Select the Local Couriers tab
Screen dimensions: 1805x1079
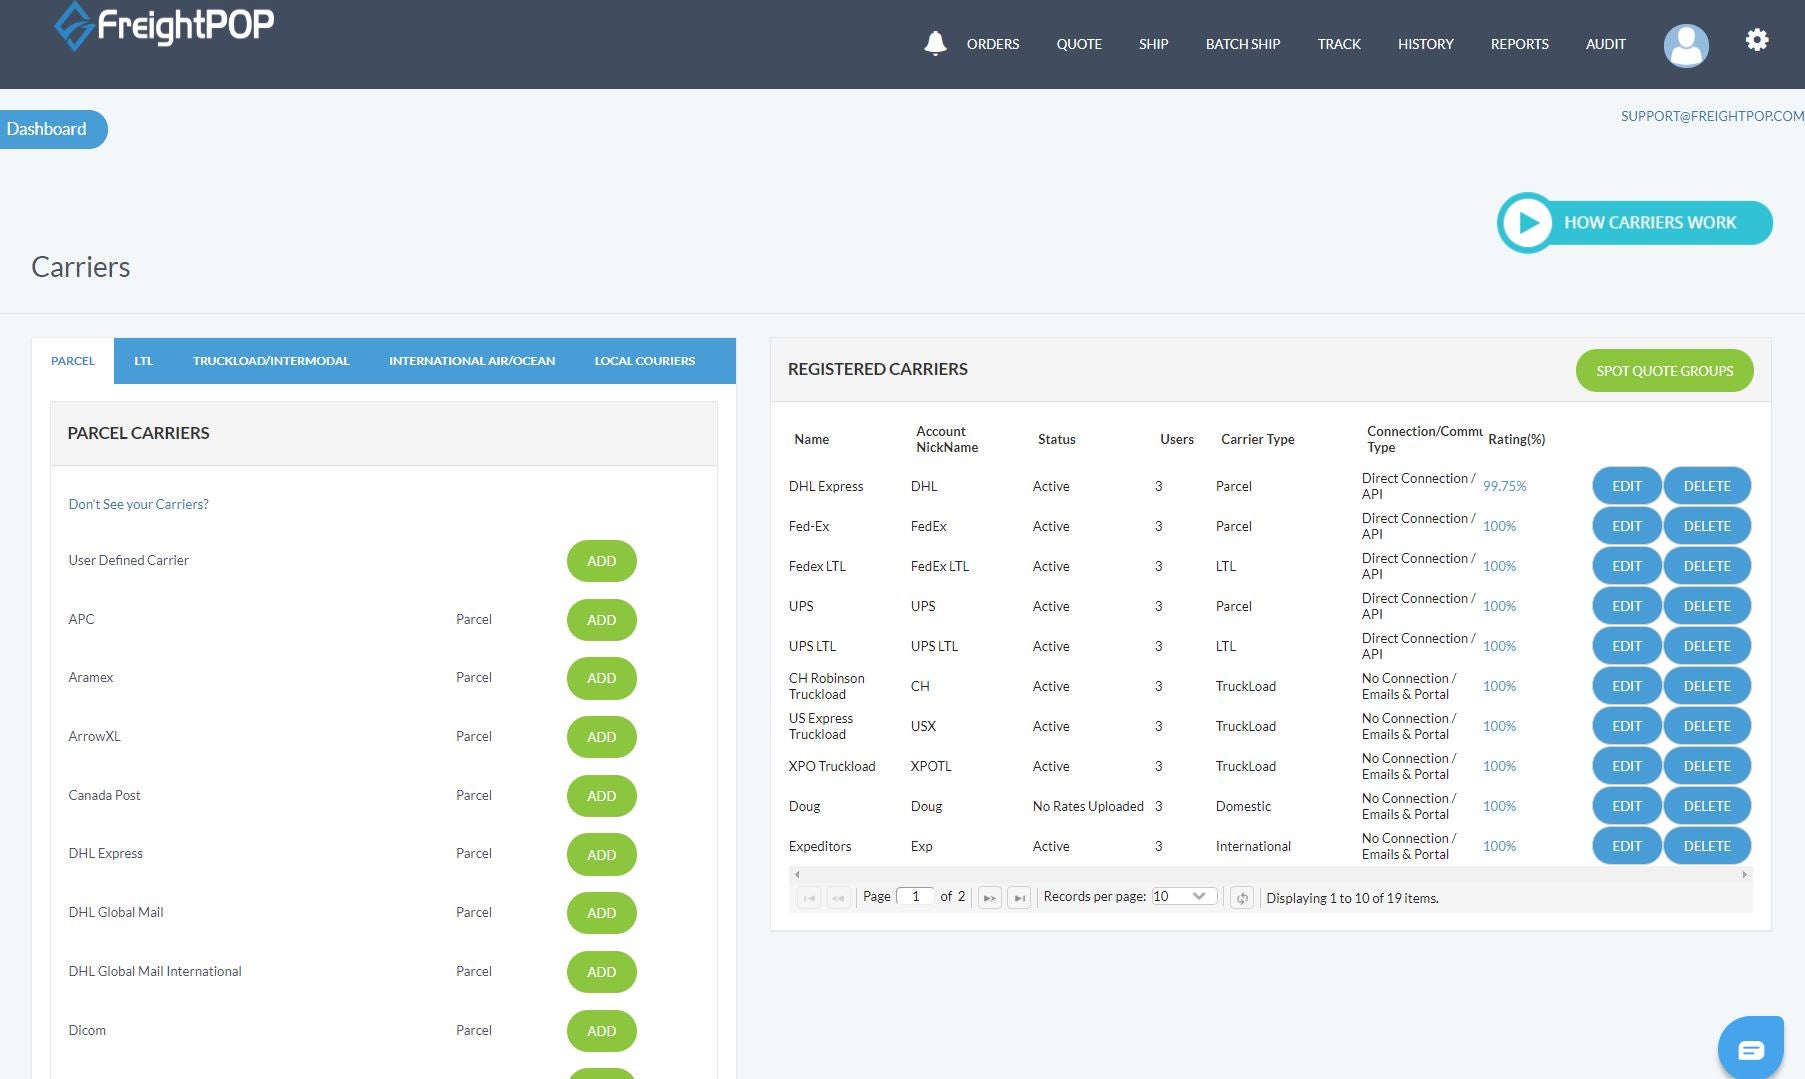point(644,361)
